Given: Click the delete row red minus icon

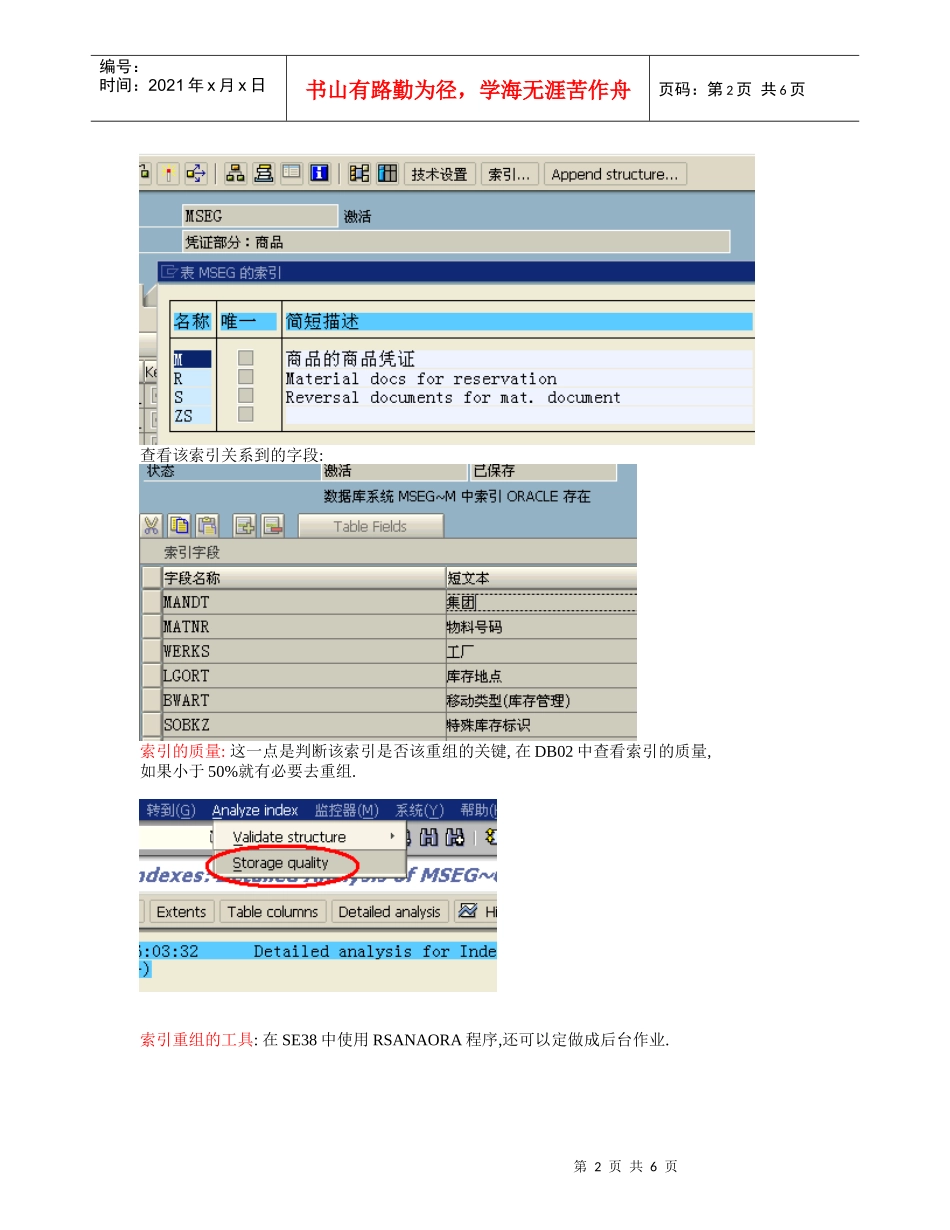Looking at the screenshot, I should 273,525.
